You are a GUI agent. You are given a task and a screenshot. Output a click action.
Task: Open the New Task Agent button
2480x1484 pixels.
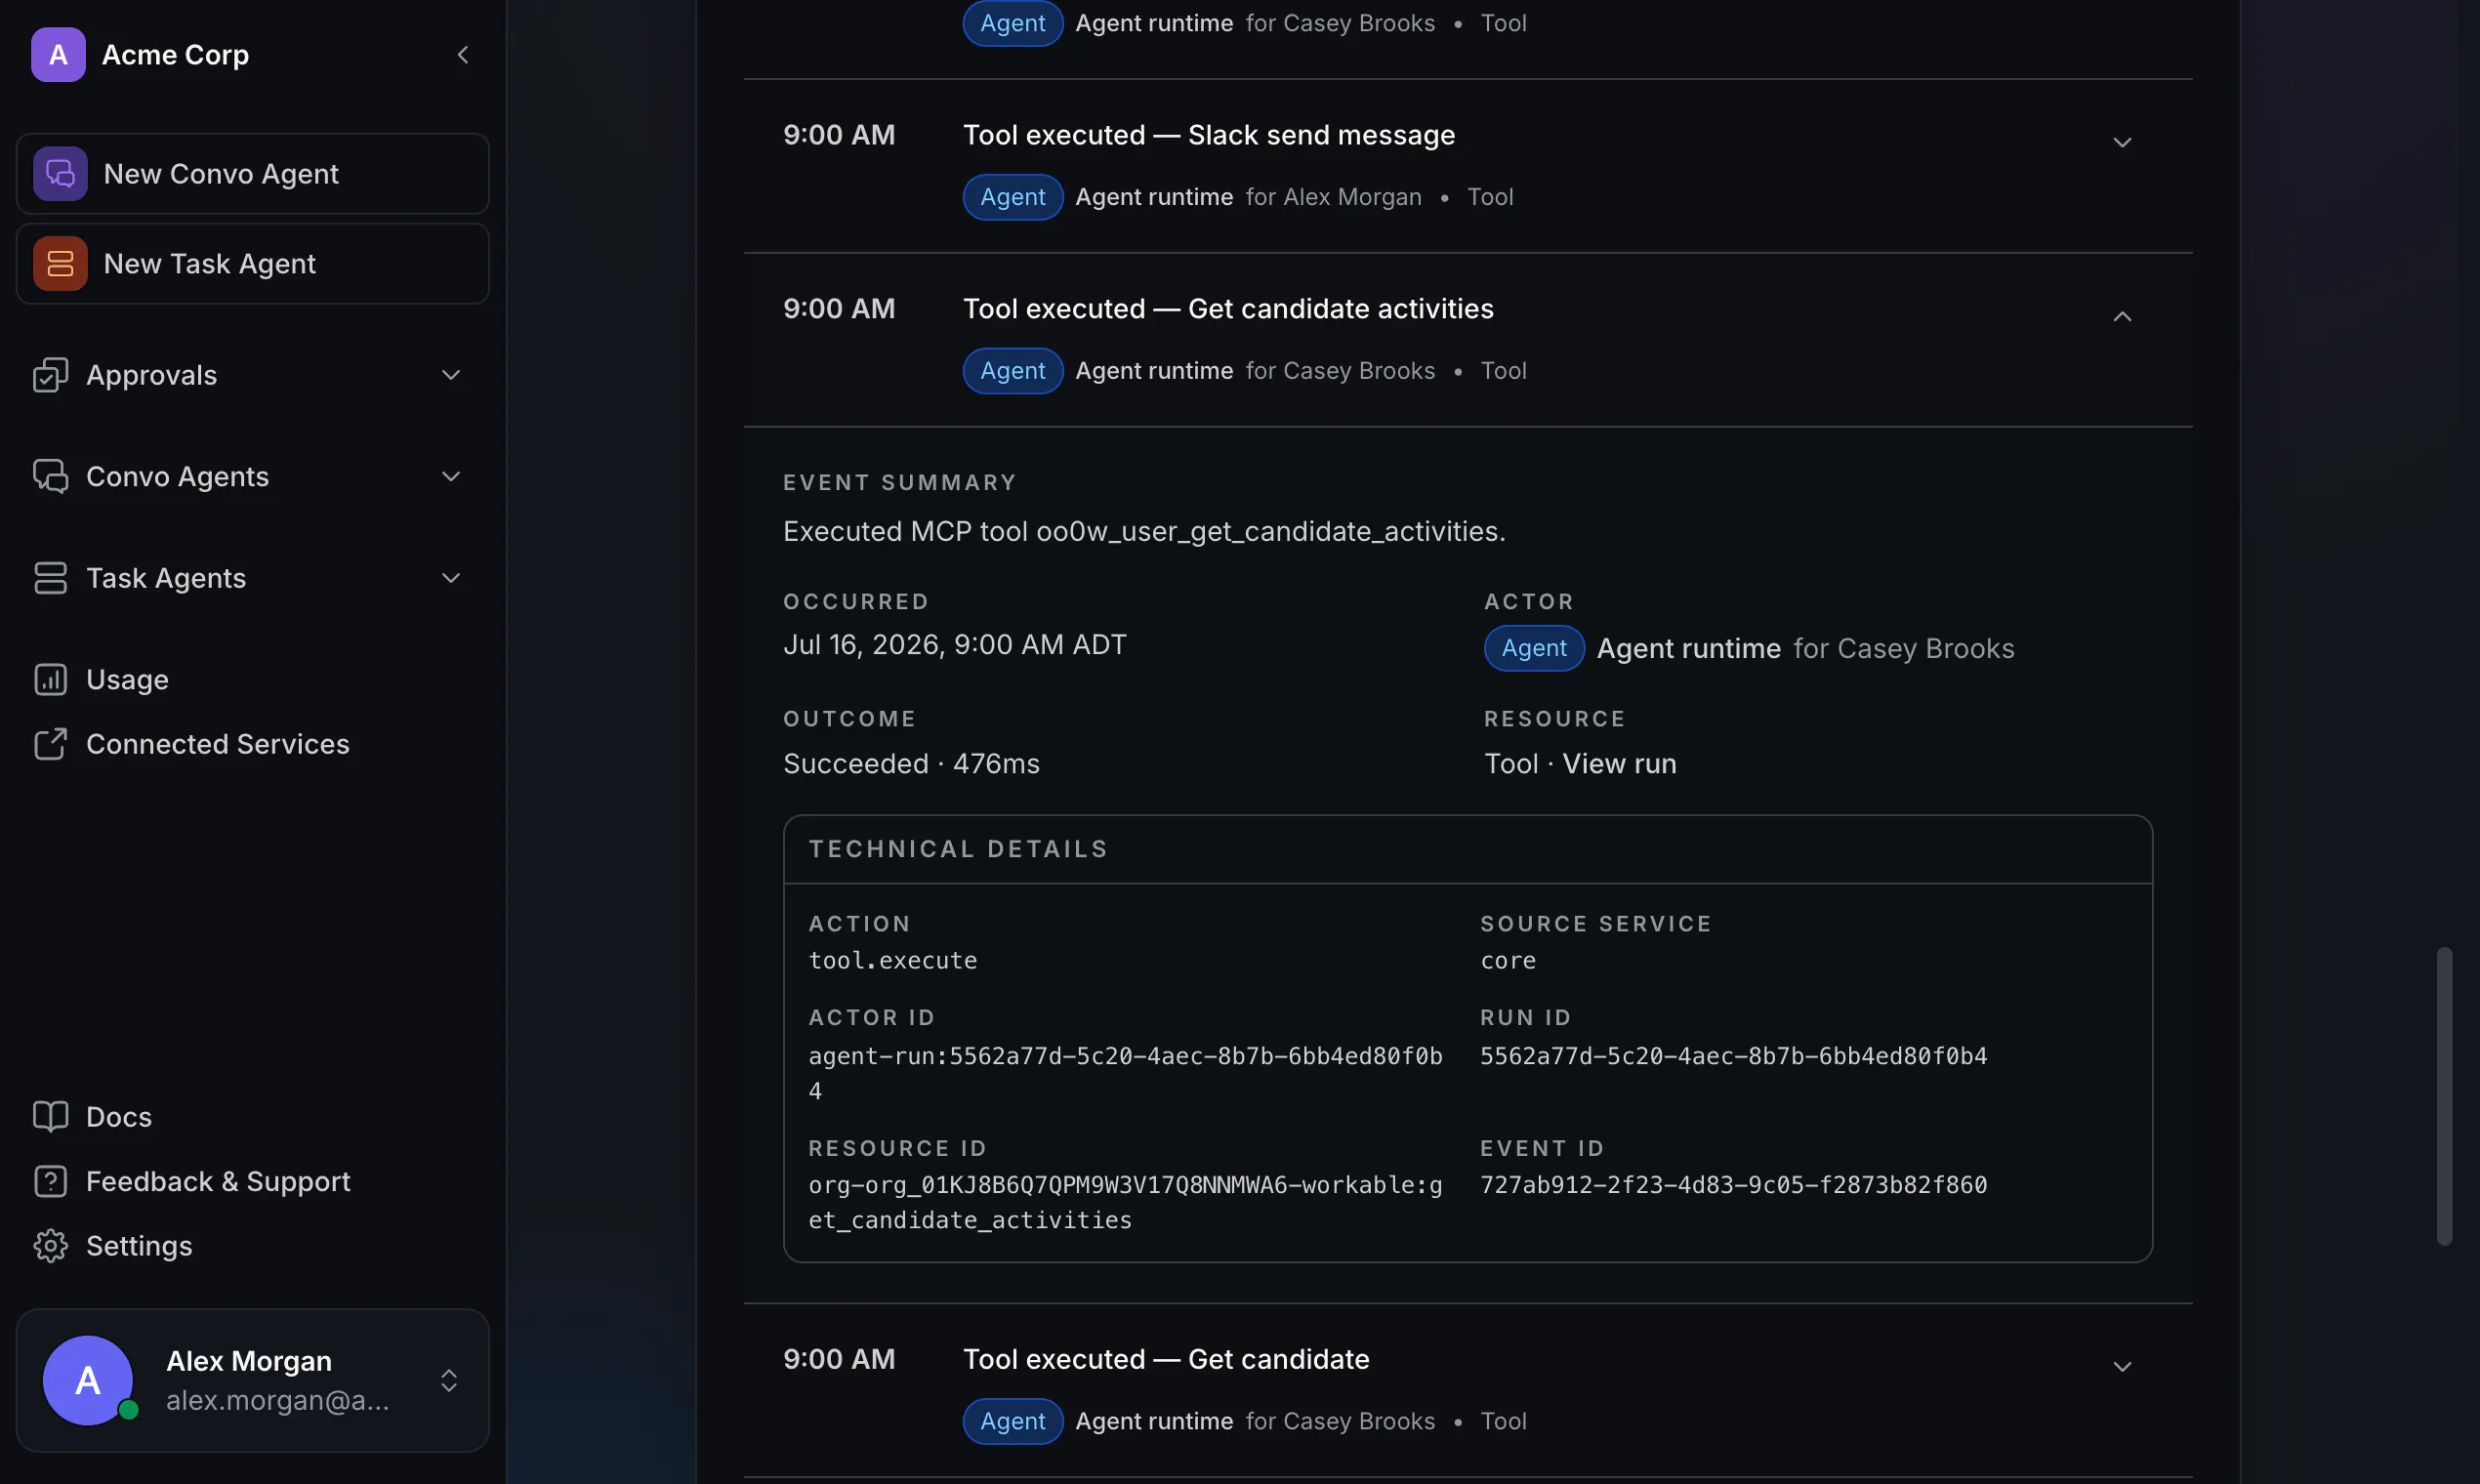point(253,264)
